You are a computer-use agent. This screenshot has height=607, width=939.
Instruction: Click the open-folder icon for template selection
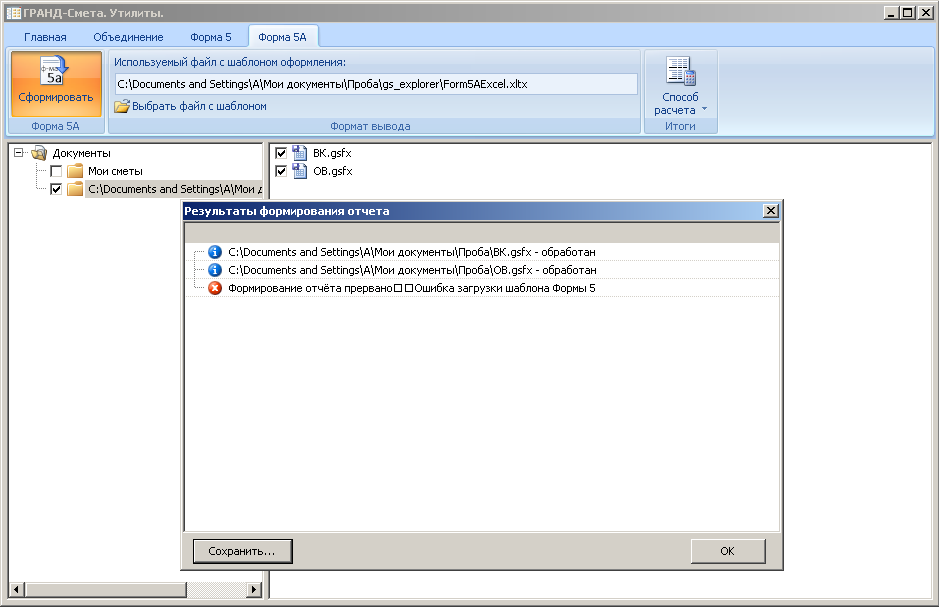[x=122, y=106]
